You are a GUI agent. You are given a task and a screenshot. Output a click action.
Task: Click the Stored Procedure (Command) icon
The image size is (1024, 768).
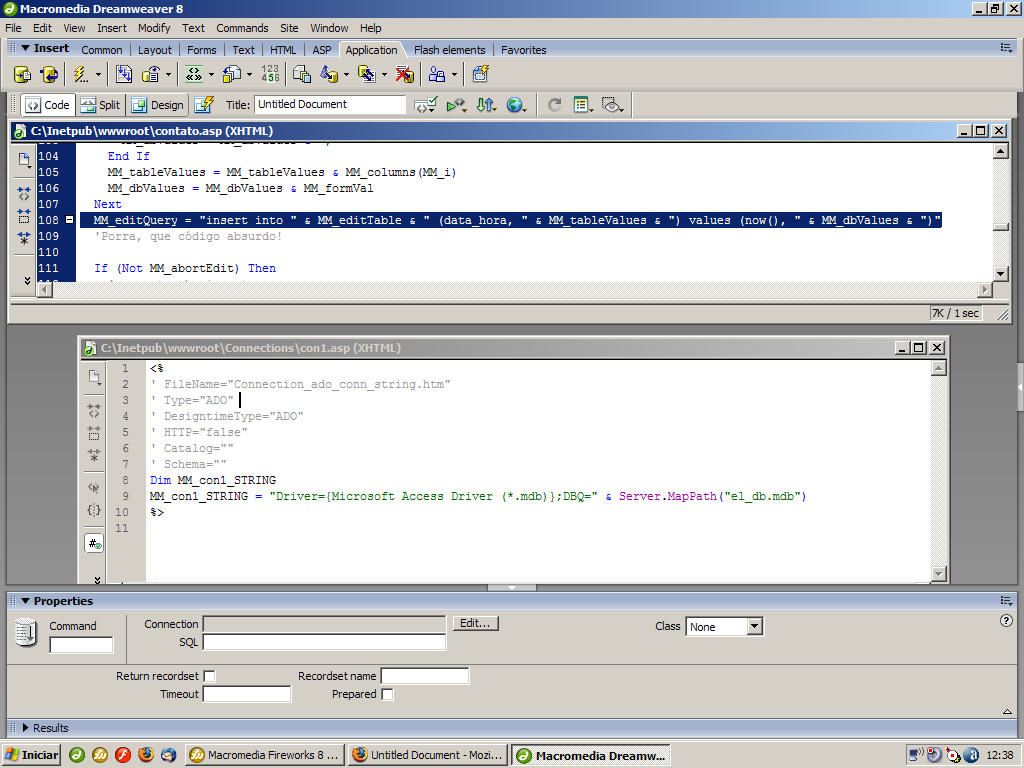tap(49, 74)
